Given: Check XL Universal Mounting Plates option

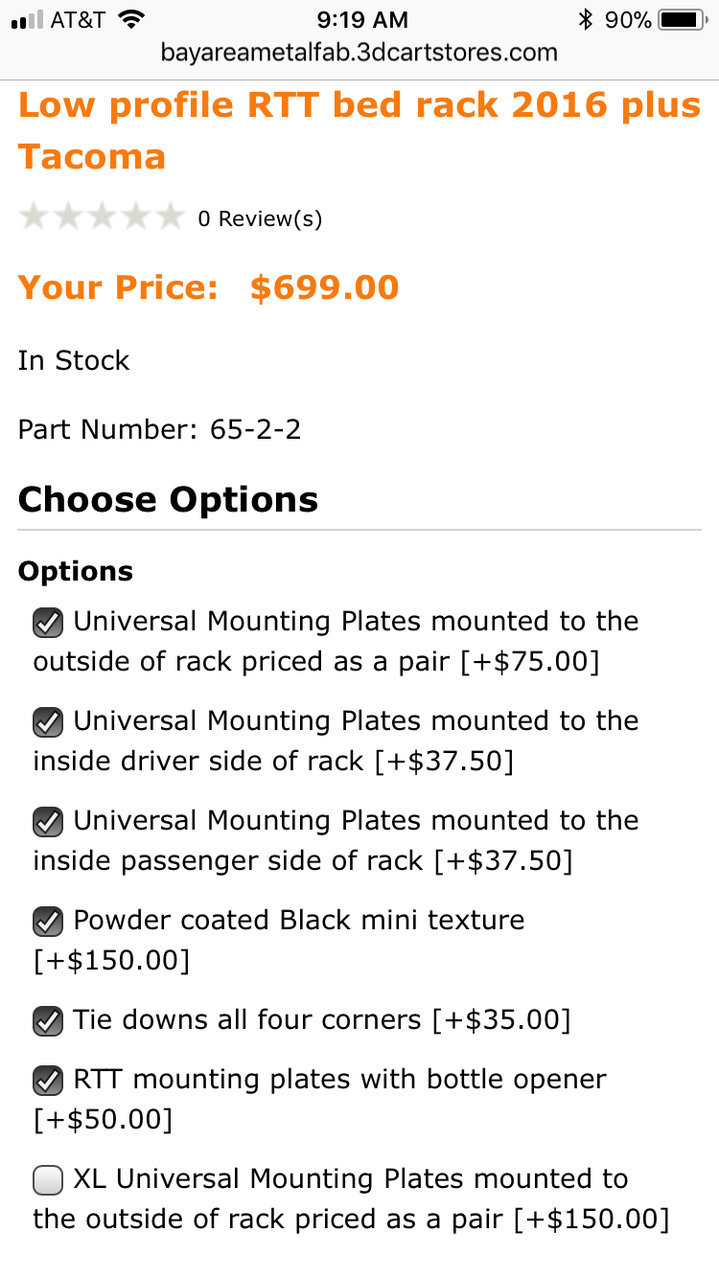Looking at the screenshot, I should [x=47, y=1181].
